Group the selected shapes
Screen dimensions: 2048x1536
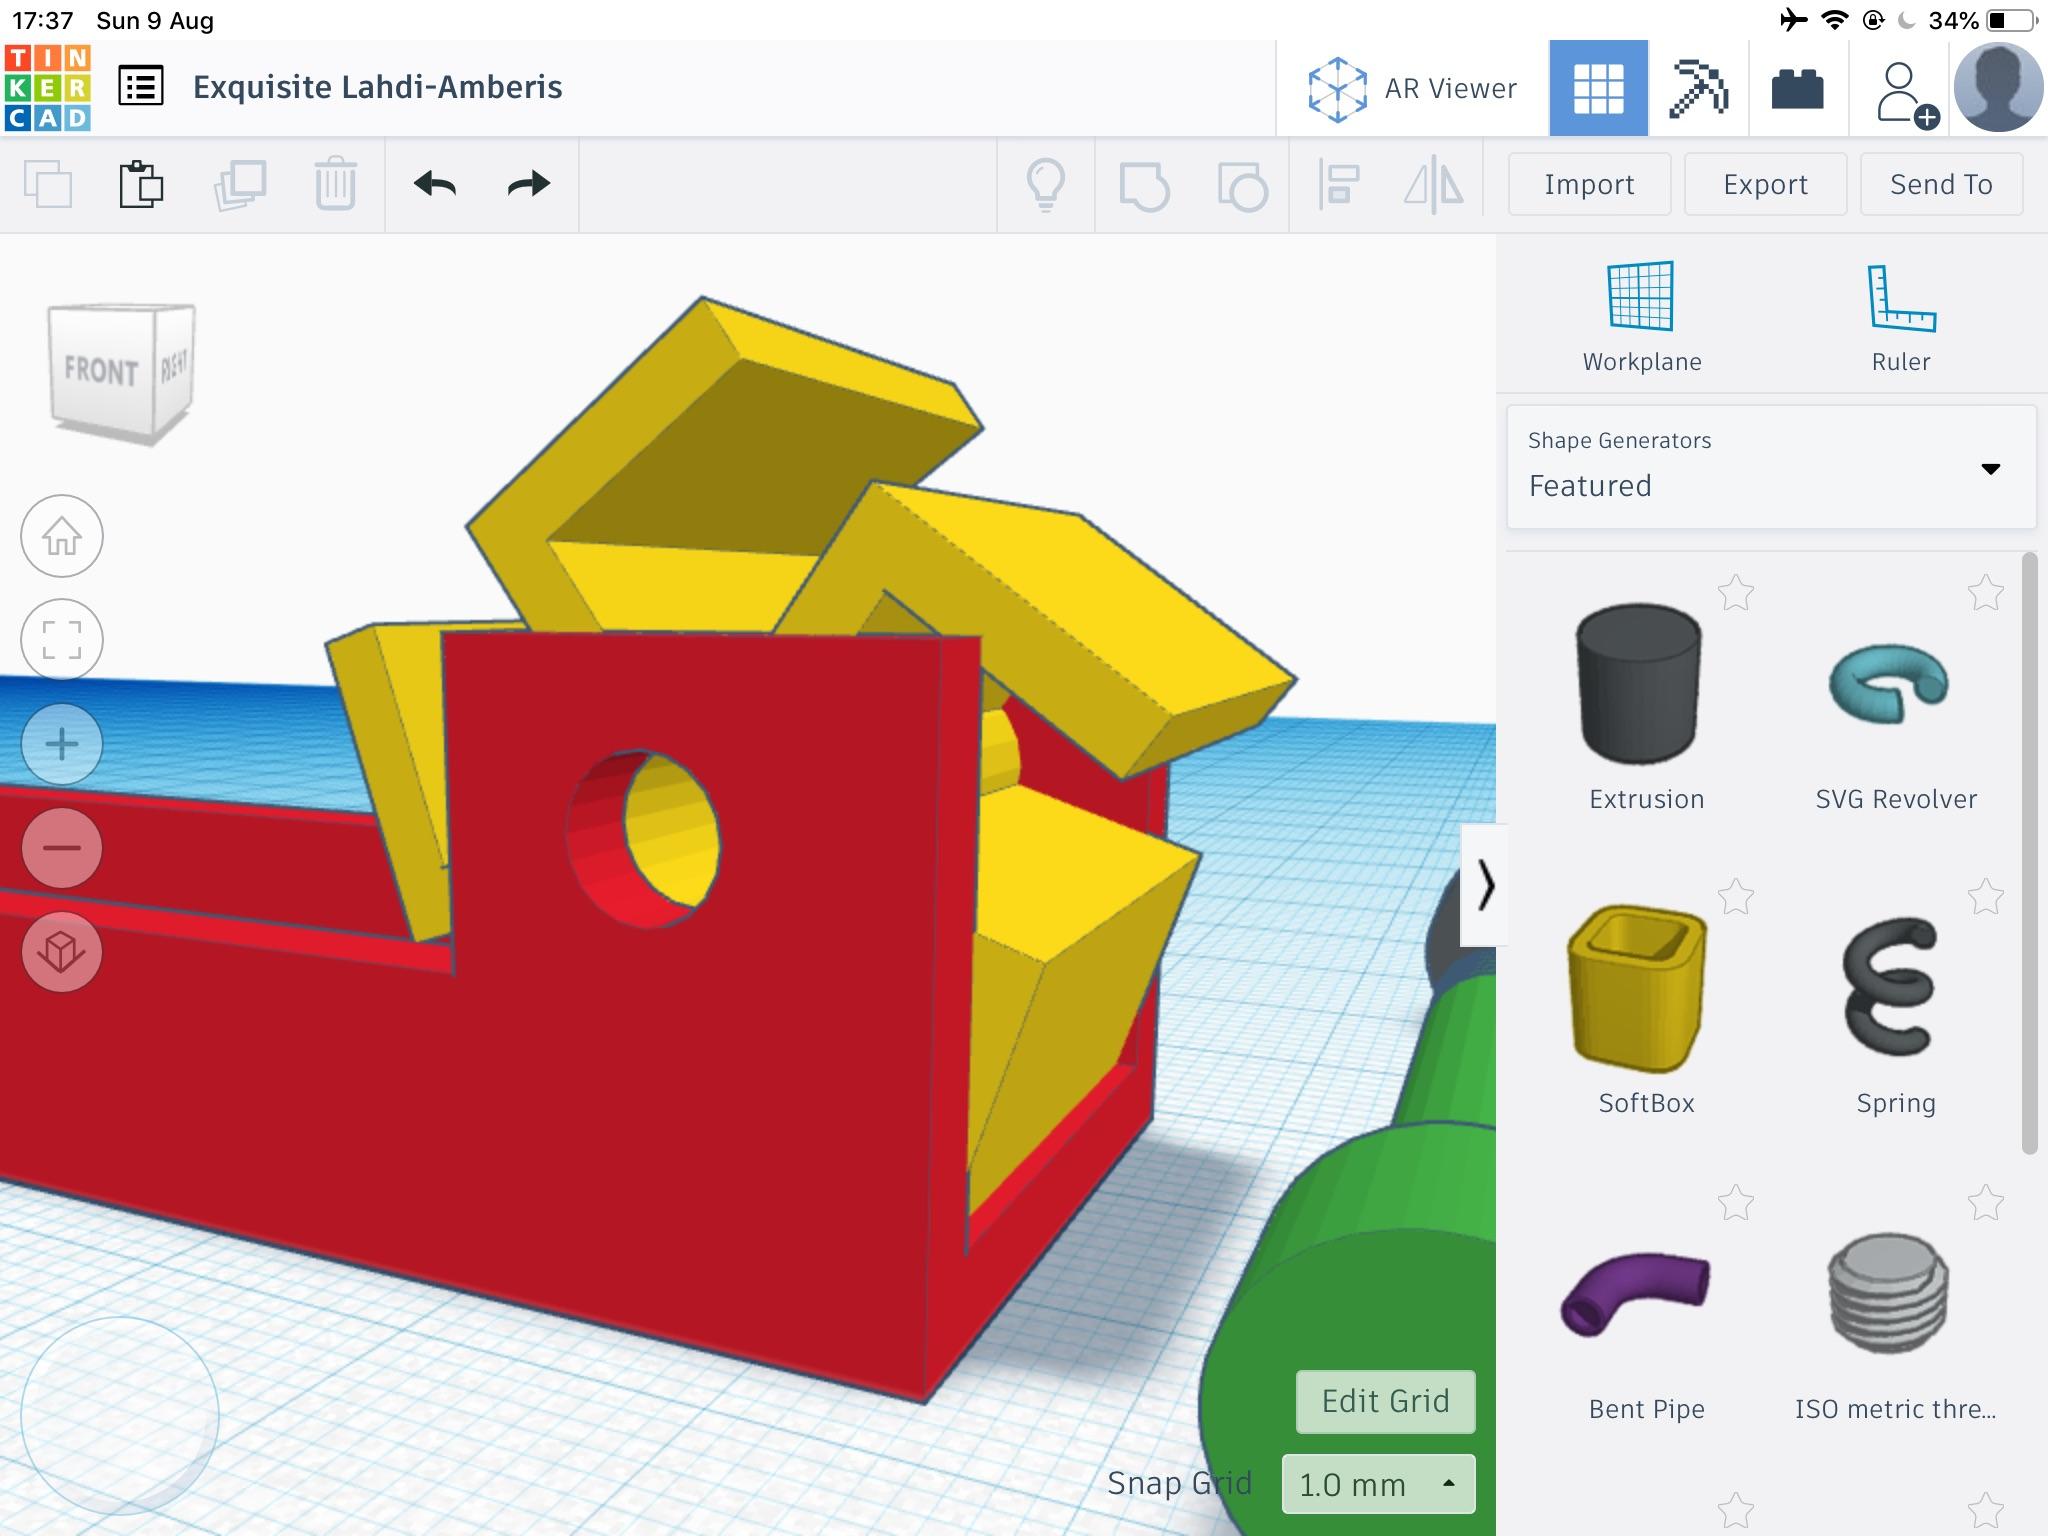pos(1144,185)
